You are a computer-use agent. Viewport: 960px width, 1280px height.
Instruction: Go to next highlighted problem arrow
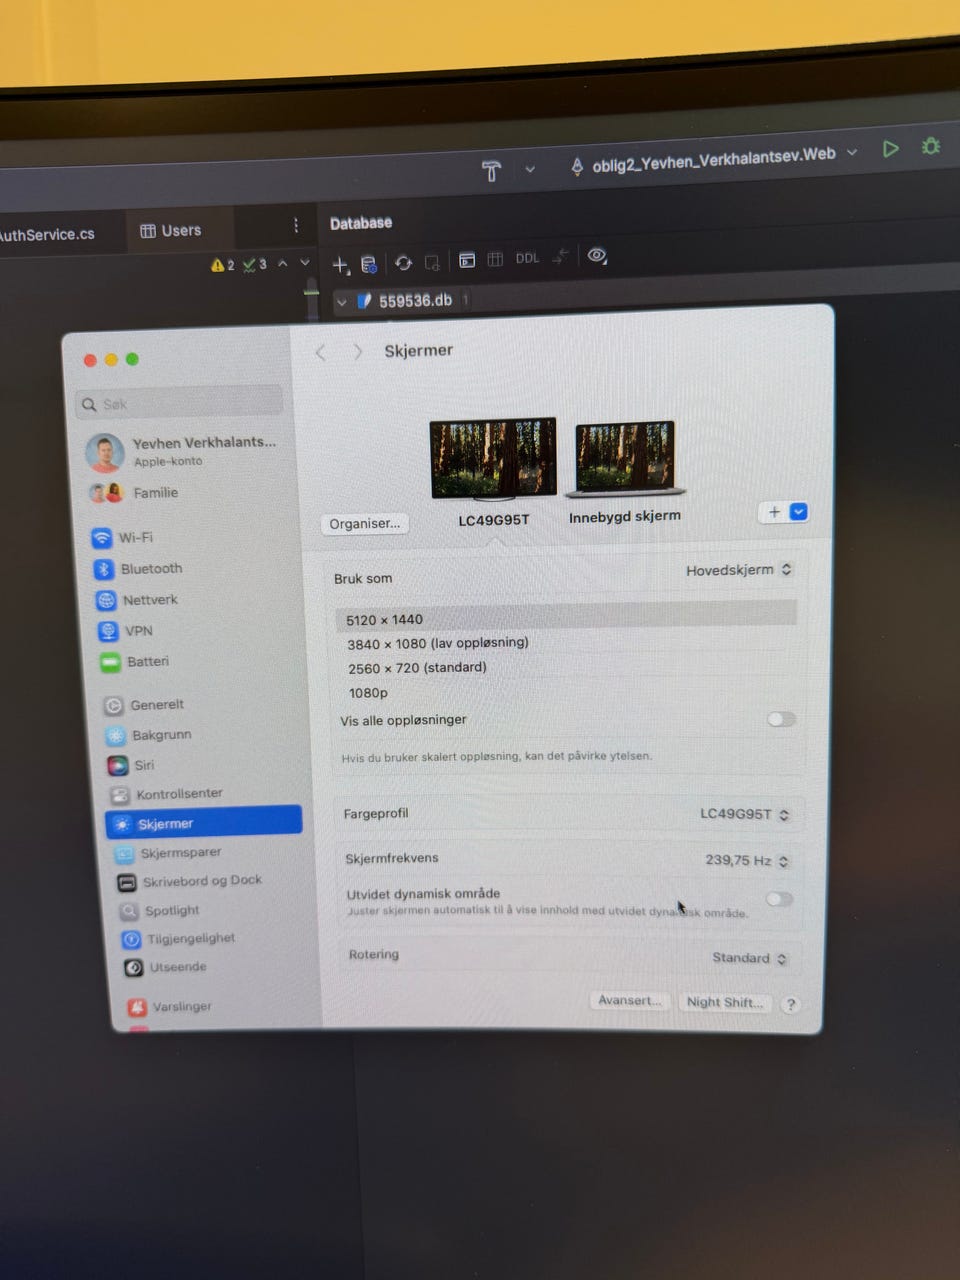point(305,263)
